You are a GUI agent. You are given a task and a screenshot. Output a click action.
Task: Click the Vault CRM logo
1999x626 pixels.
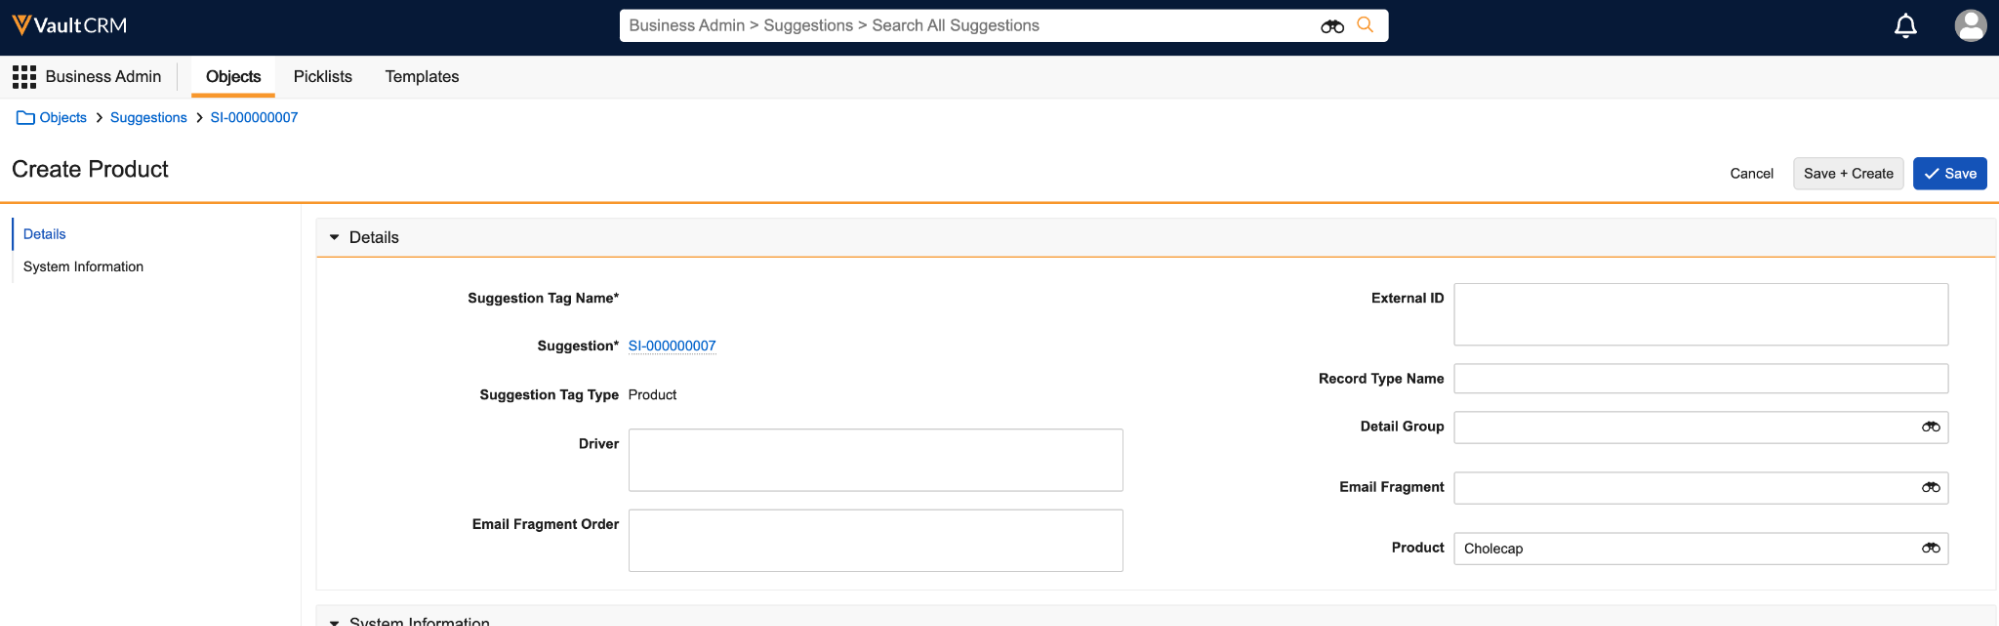[x=69, y=26]
